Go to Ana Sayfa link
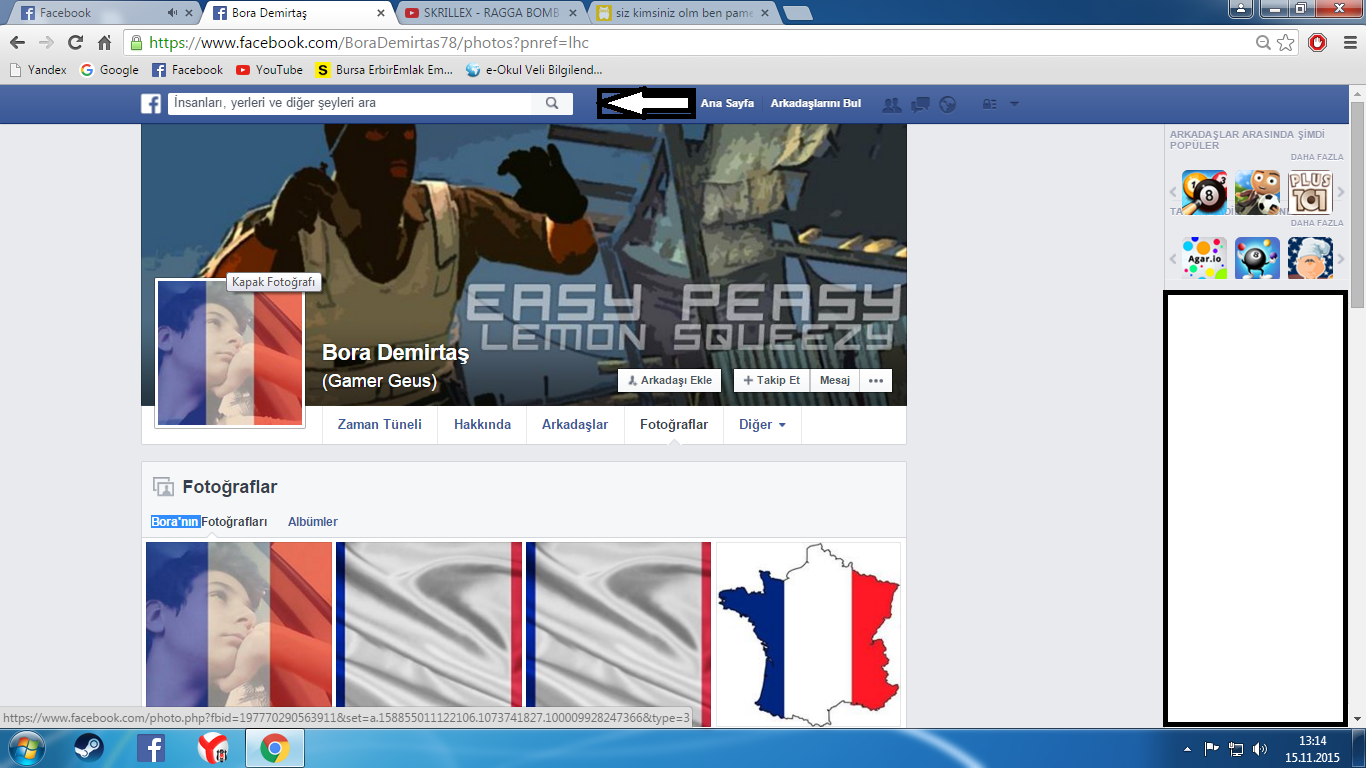 (x=727, y=103)
